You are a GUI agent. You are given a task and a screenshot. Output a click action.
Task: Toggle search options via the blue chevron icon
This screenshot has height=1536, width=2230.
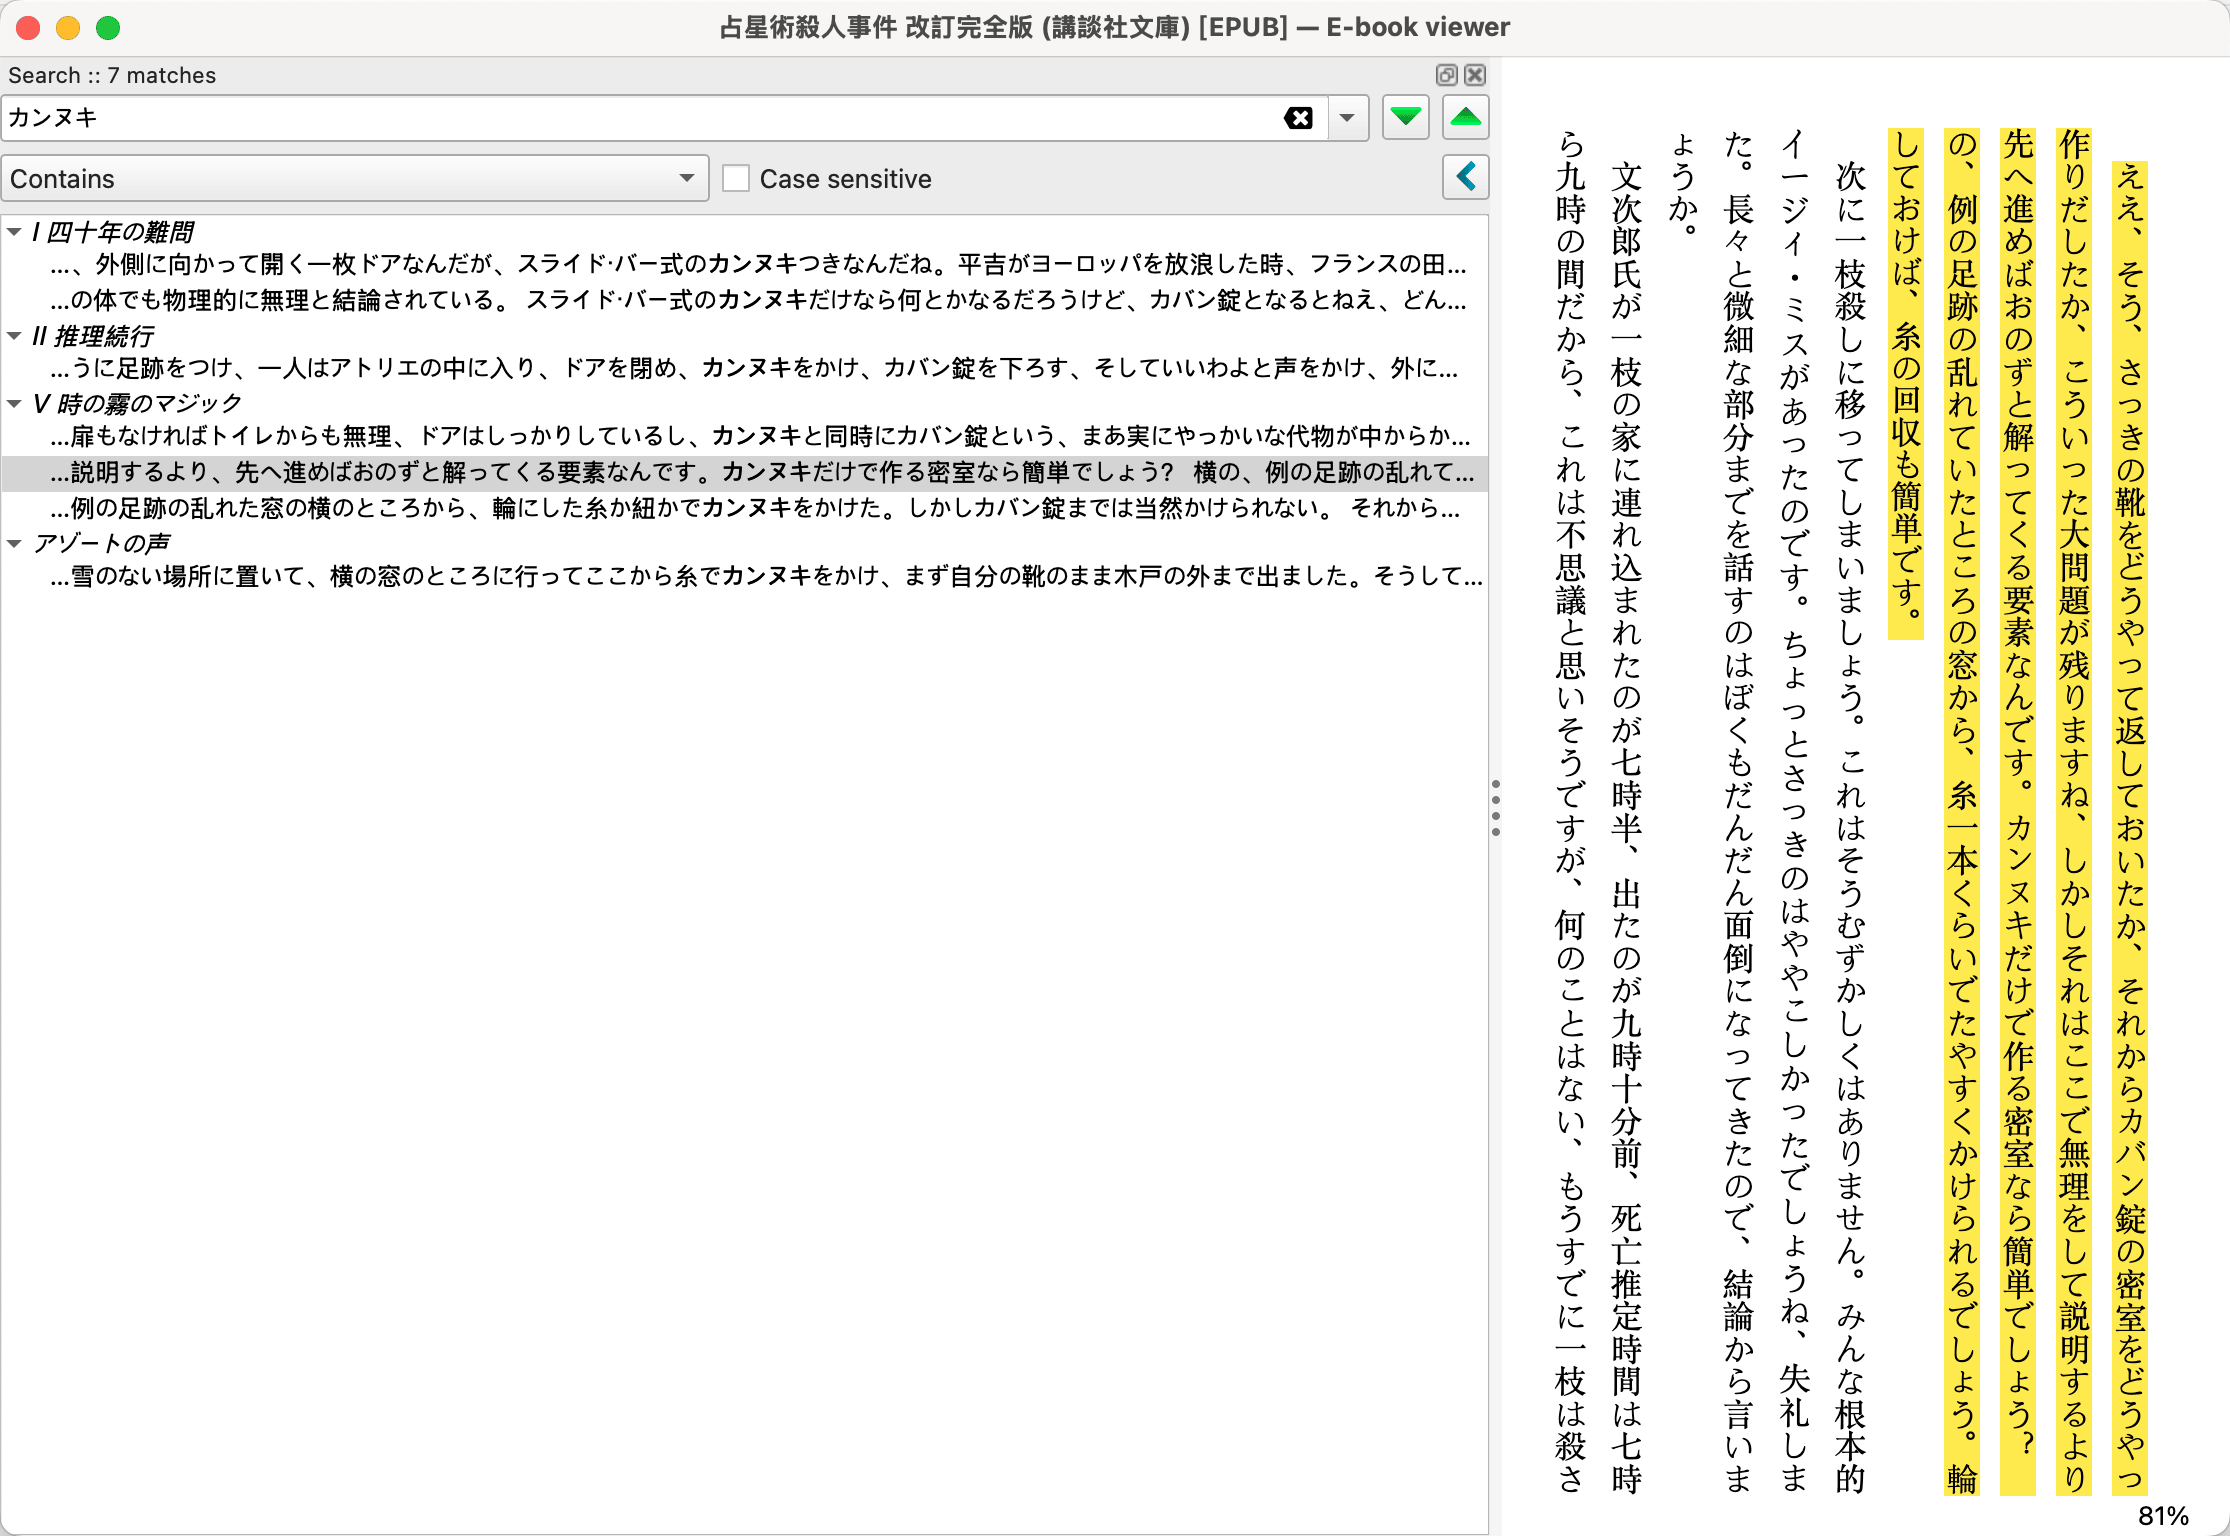1464,177
